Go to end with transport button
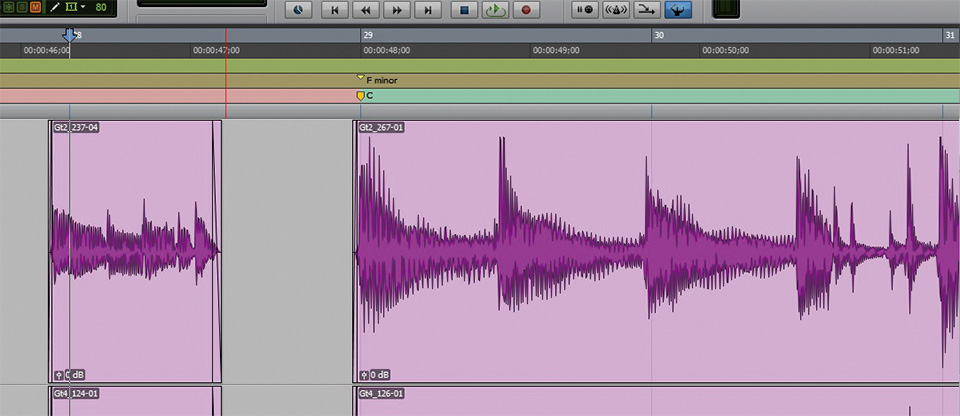This screenshot has width=960, height=416. point(428,10)
